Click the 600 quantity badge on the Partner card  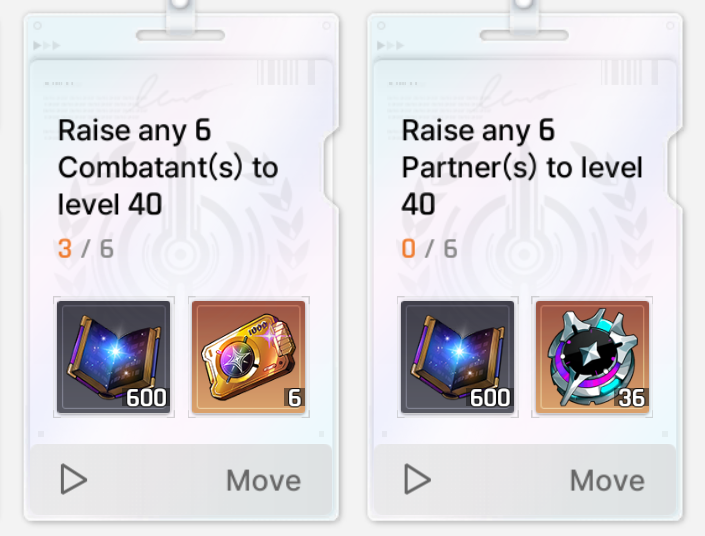[490, 398]
